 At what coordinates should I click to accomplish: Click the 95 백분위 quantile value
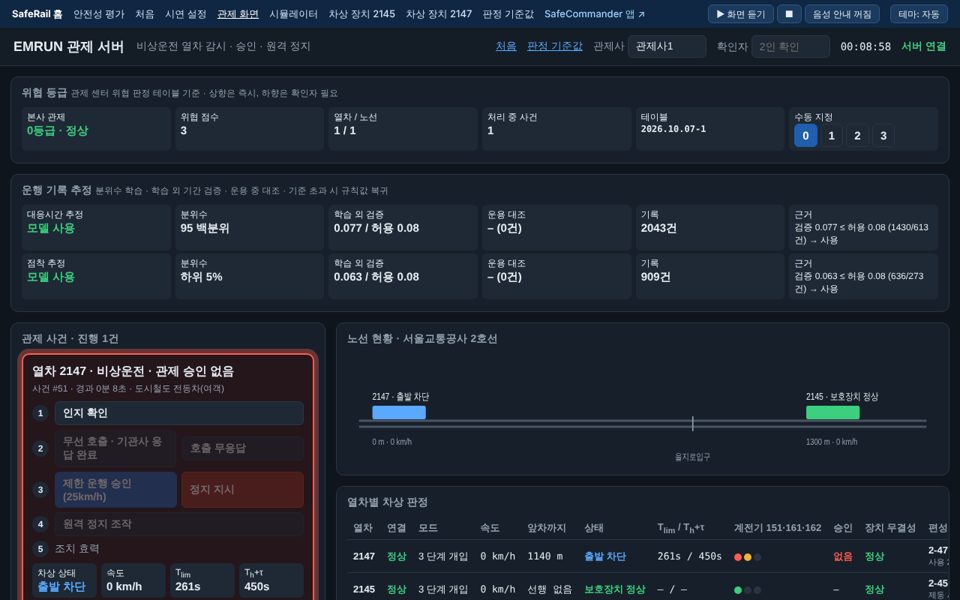(204, 228)
